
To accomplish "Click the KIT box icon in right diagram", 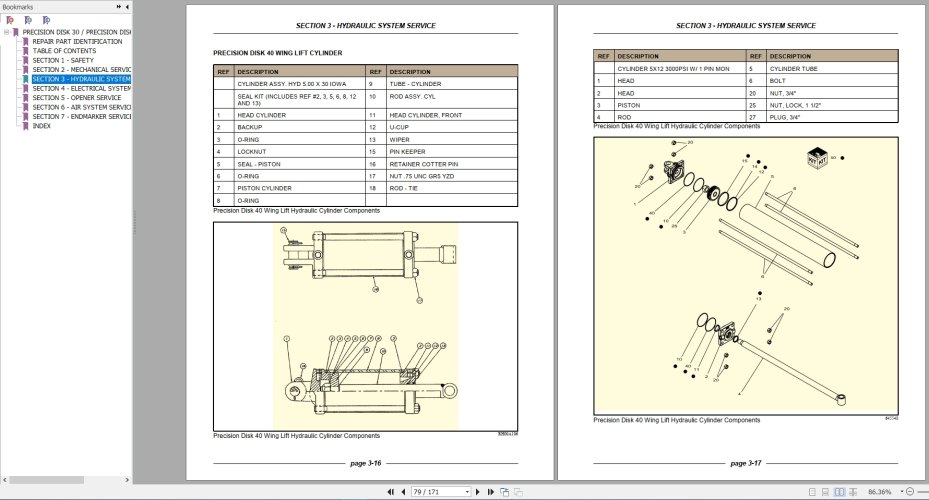I will [x=817, y=158].
